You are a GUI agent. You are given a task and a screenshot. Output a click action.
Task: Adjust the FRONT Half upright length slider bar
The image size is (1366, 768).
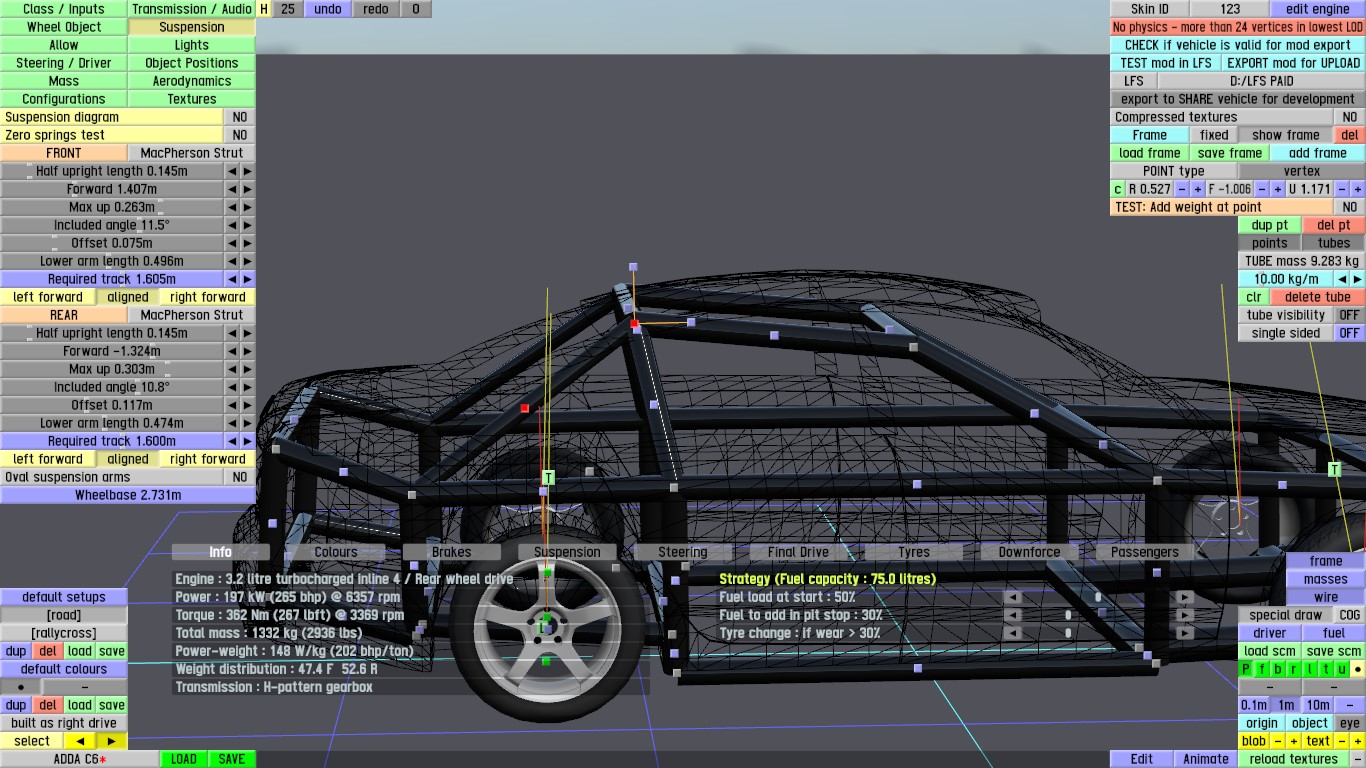112,171
